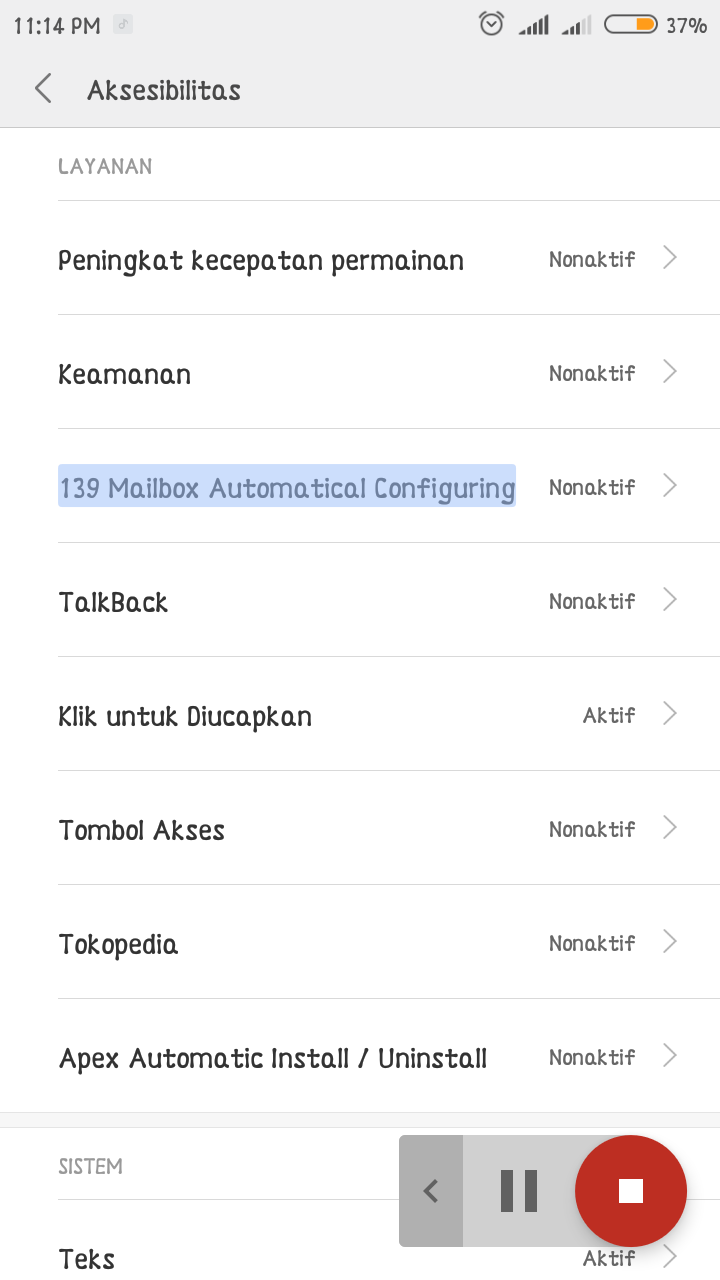
Task: Open Tombol Akses settings
Action: (x=142, y=830)
